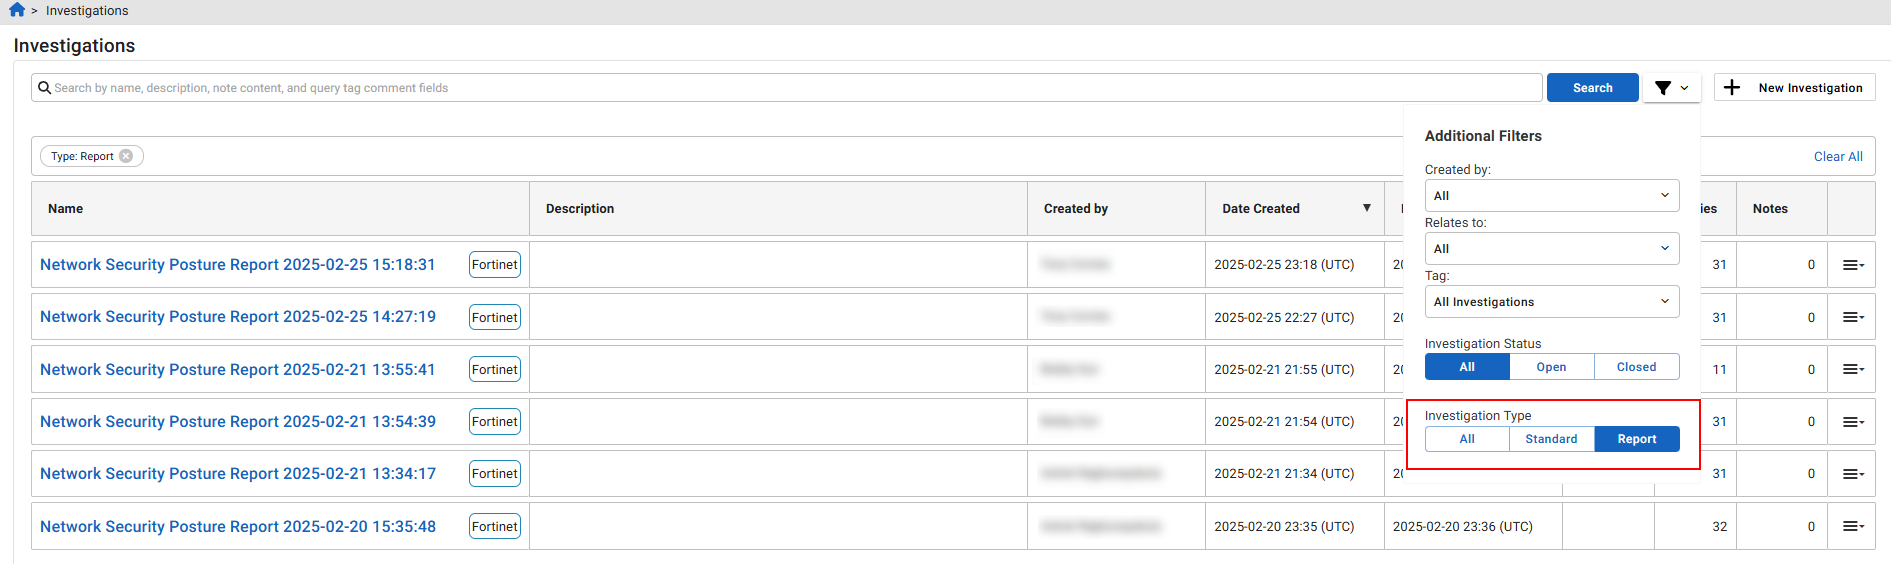Click the home icon in the breadcrumb
Image resolution: width=1891 pixels, height=564 pixels.
tap(17, 10)
